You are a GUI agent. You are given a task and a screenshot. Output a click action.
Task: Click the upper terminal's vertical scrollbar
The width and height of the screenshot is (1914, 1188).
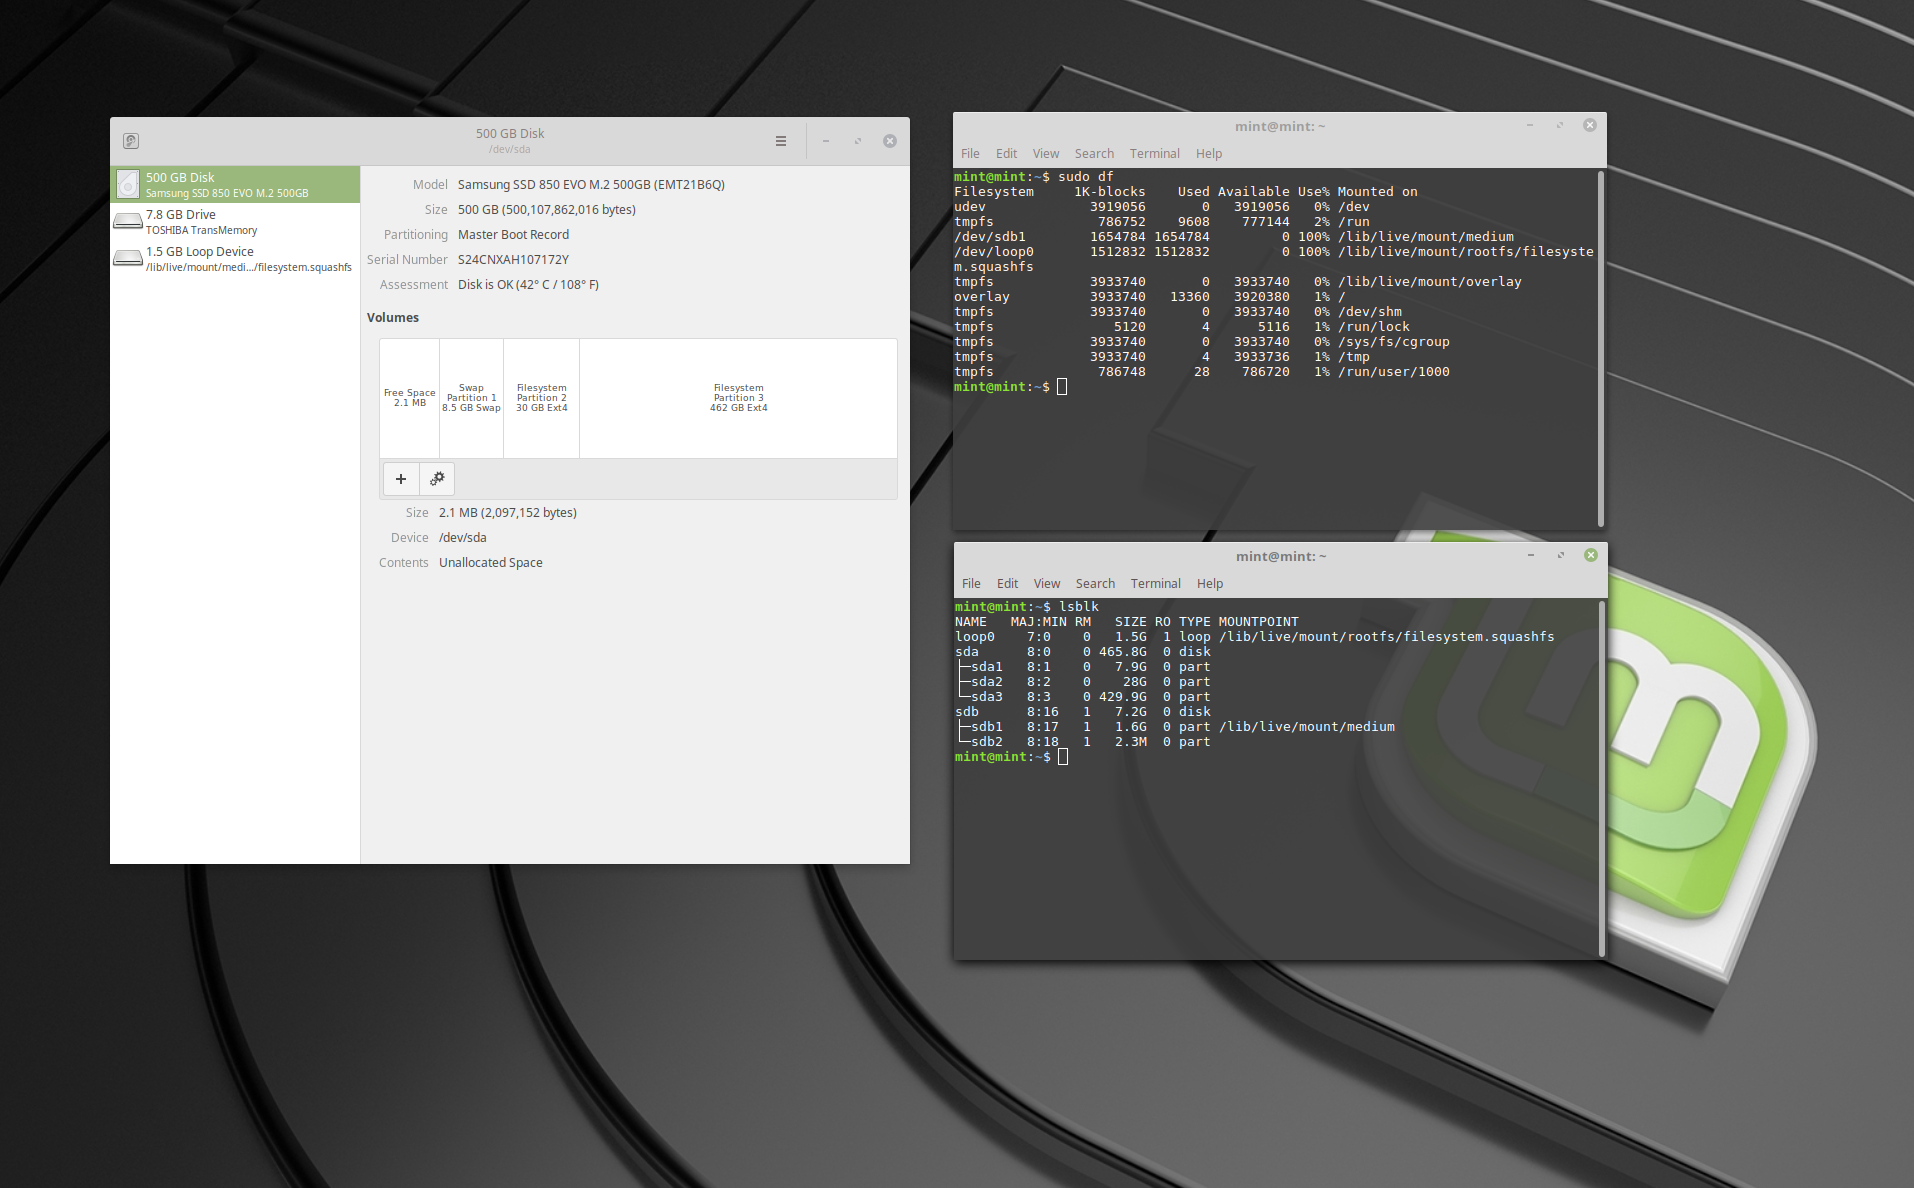(1601, 348)
